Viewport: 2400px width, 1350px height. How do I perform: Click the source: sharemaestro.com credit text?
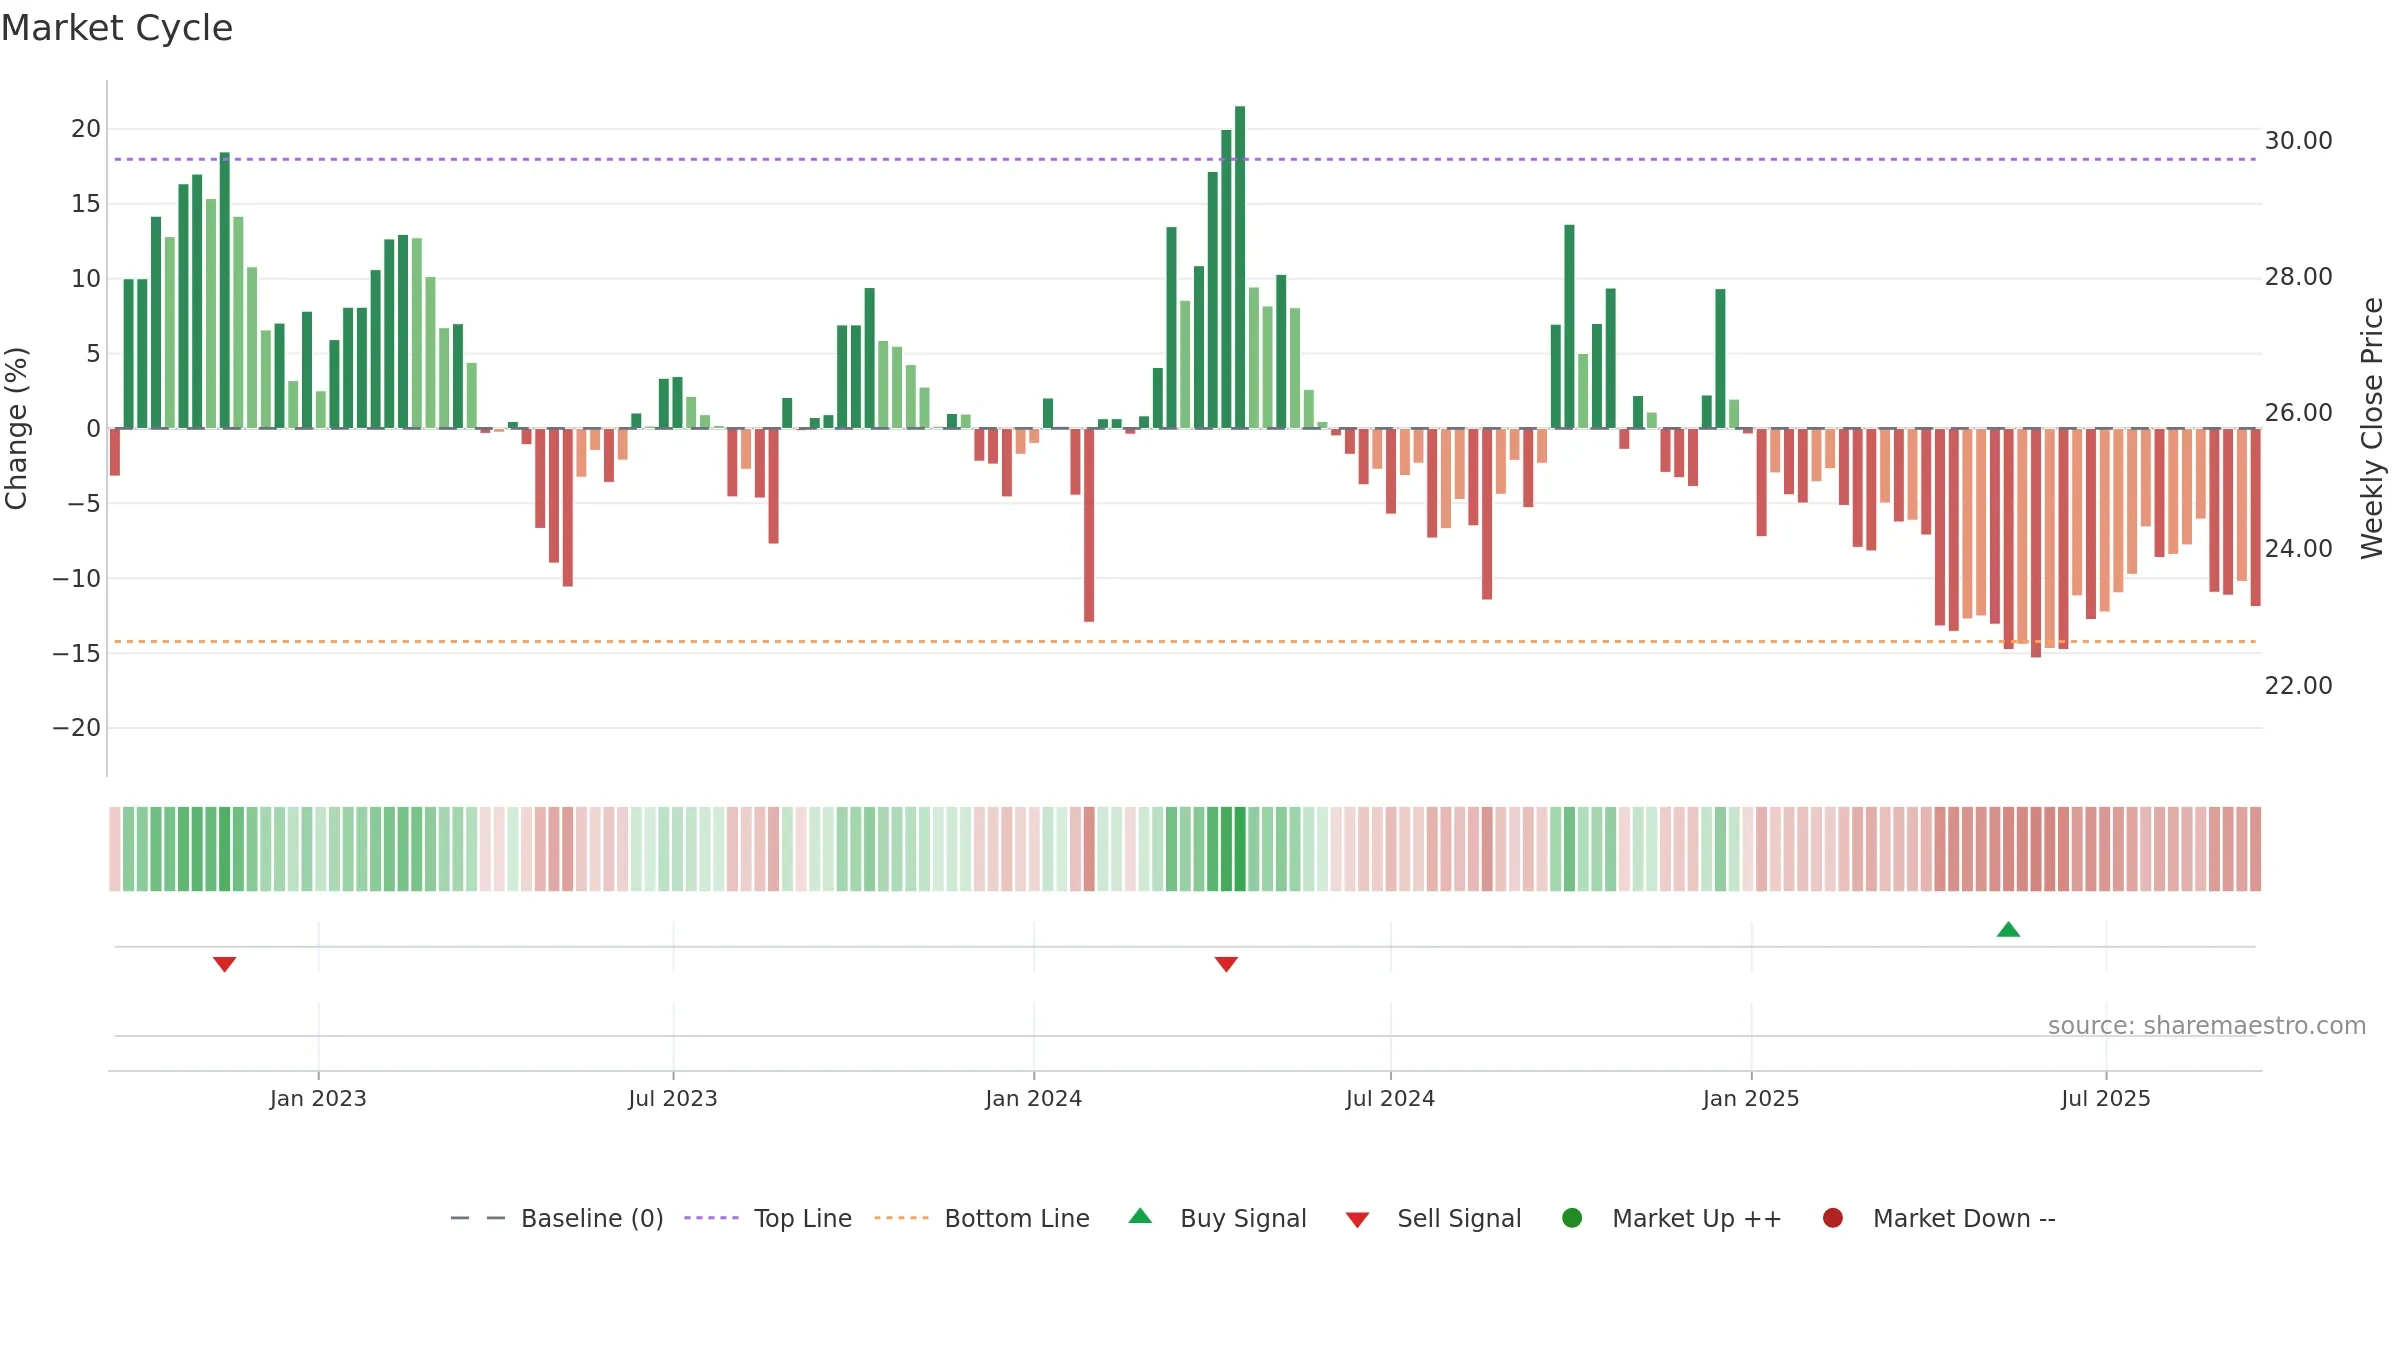(2207, 1025)
